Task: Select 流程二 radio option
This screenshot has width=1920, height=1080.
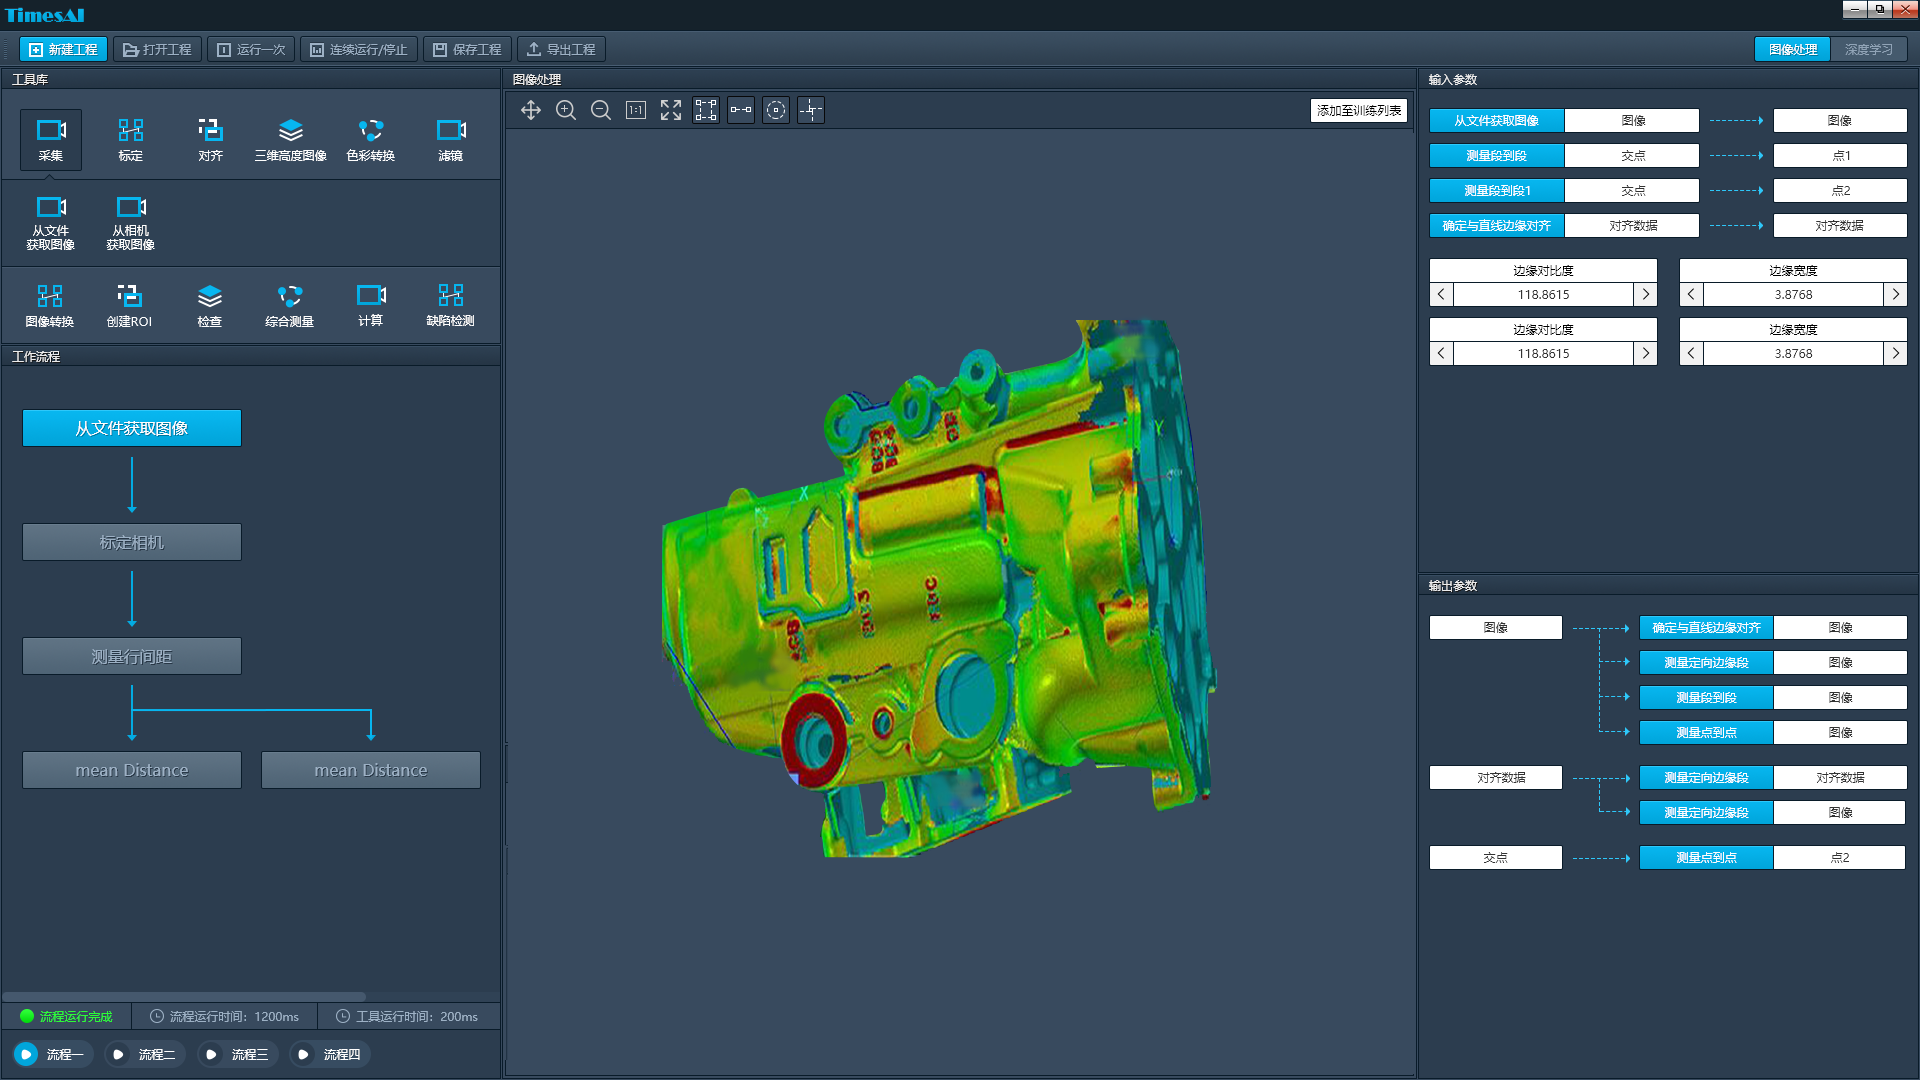Action: (x=145, y=1054)
